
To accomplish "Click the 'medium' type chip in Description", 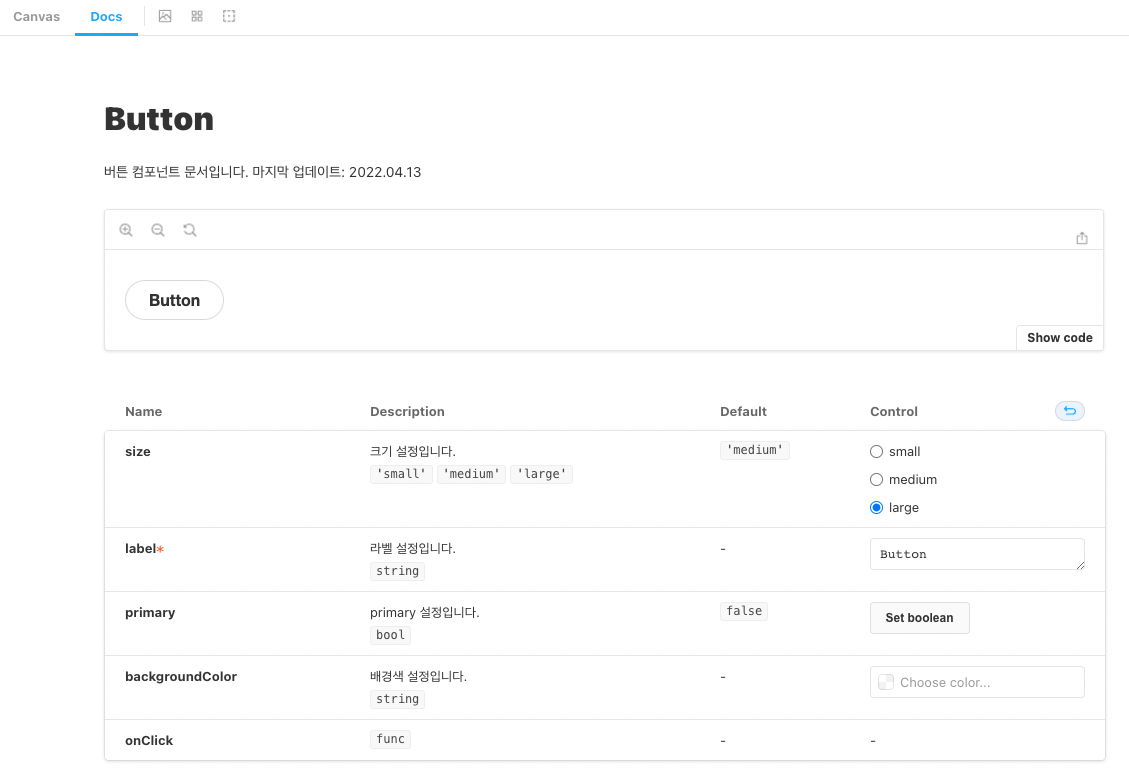I will (x=472, y=474).
